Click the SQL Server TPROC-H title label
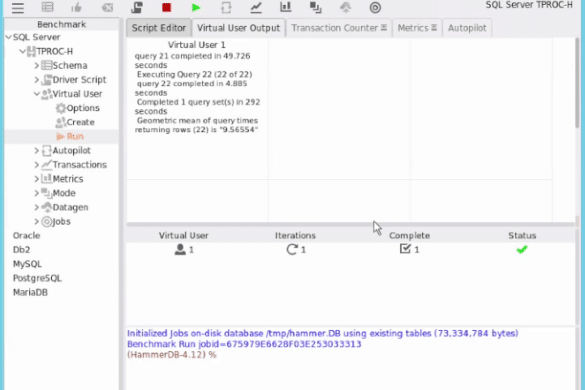 click(529, 5)
